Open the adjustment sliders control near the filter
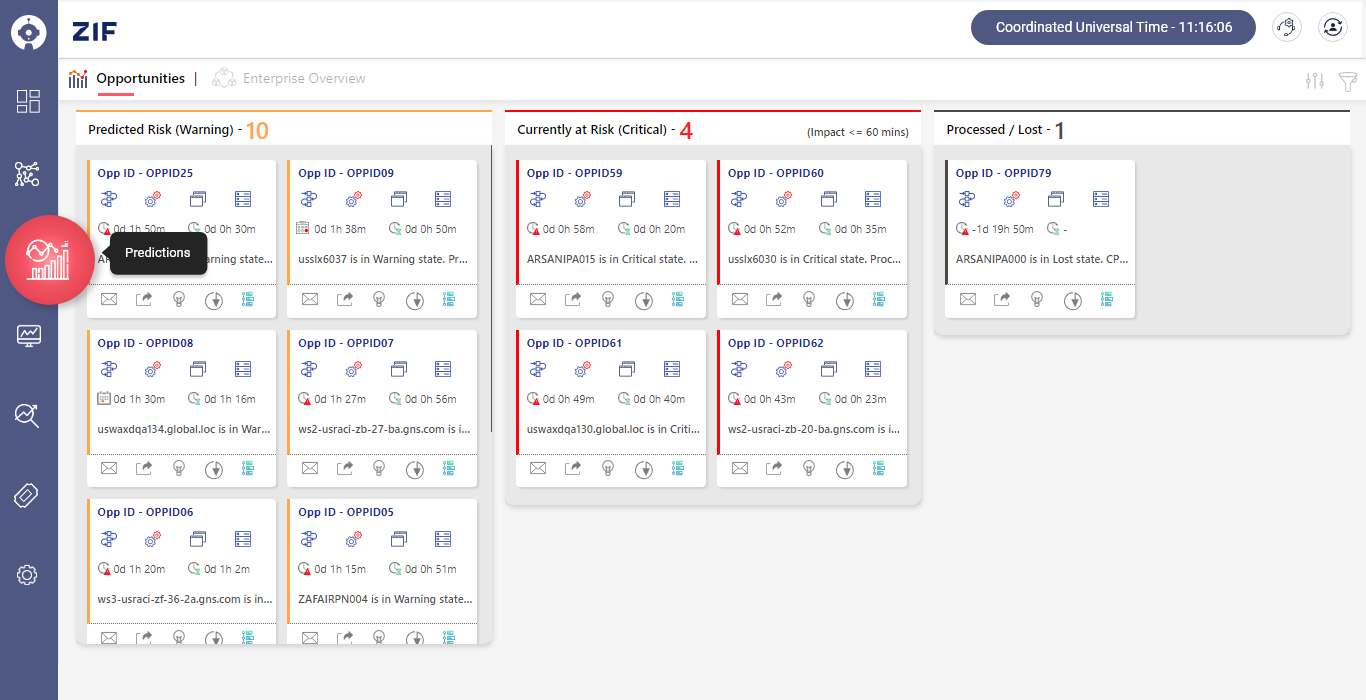Screen dimensions: 1366x700 point(1314,81)
